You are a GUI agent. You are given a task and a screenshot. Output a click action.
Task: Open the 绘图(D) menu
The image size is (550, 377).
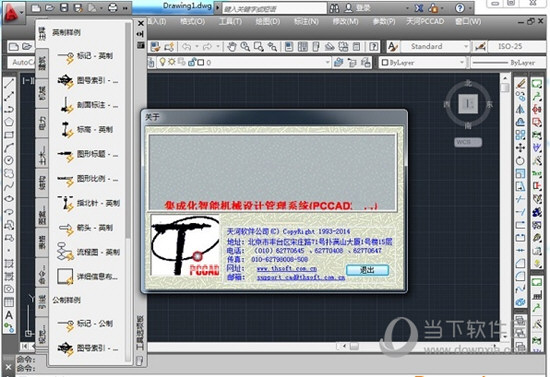click(268, 22)
